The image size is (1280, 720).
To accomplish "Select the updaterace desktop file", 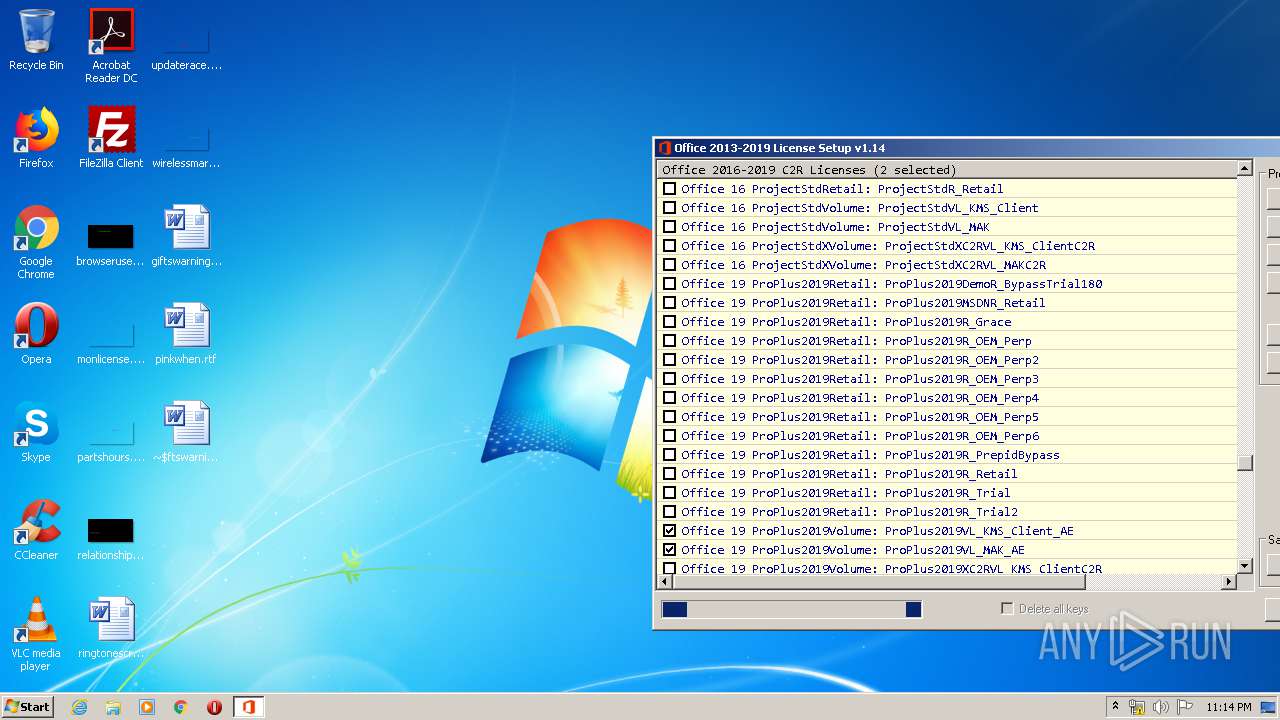I will [x=186, y=46].
